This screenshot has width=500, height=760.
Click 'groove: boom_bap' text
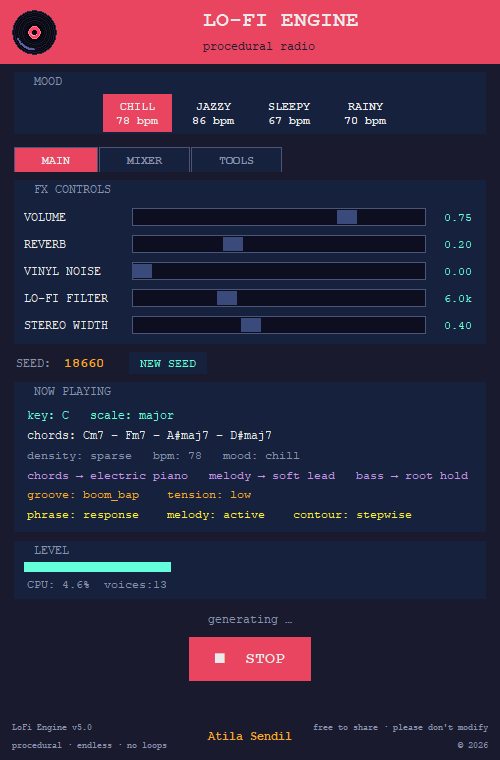click(83, 495)
